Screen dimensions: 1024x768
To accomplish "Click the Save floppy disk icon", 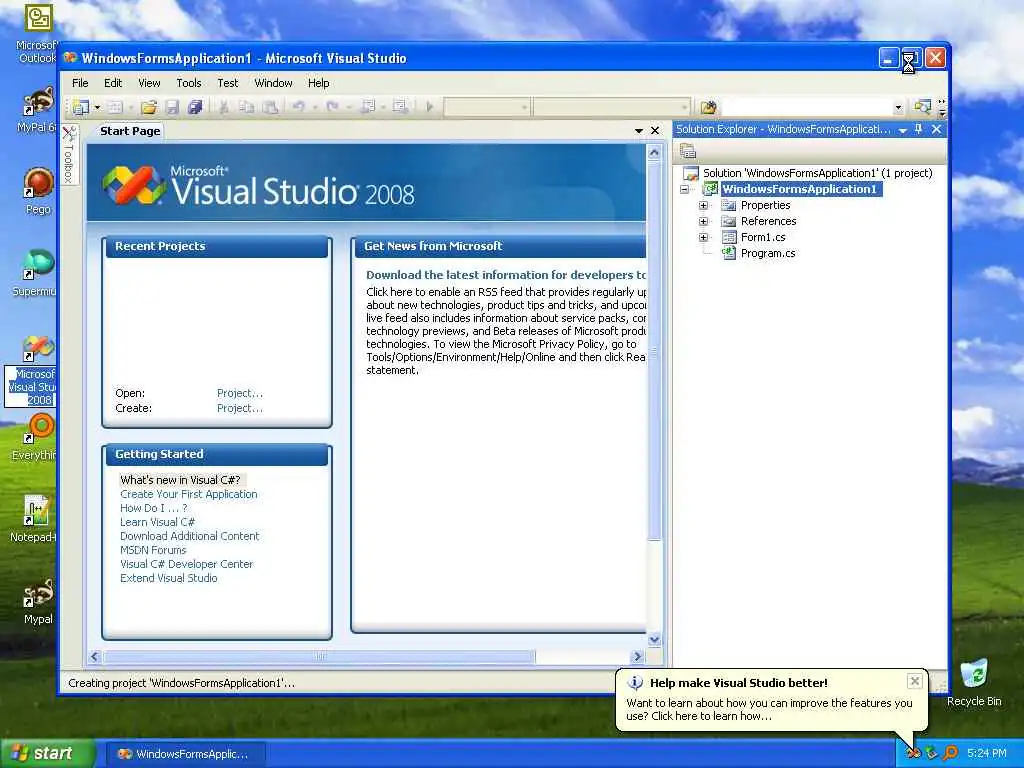I will pyautogui.click(x=172, y=107).
